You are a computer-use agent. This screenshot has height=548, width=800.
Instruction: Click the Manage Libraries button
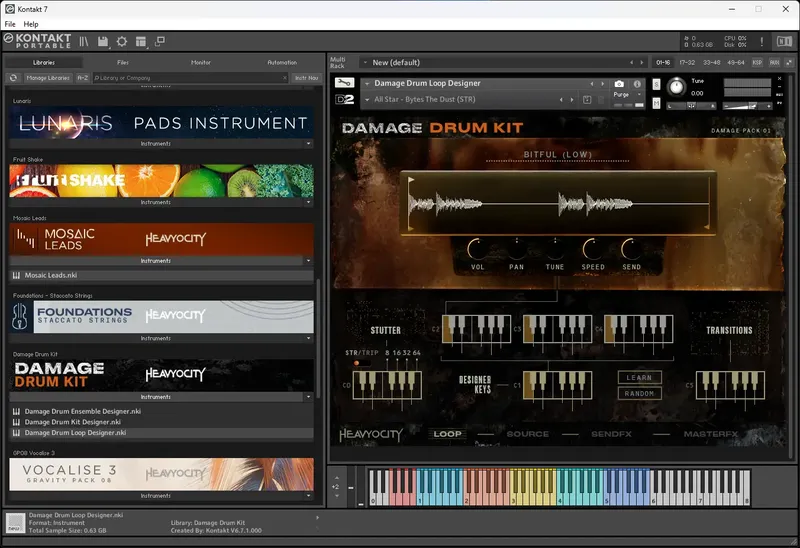click(x=48, y=78)
